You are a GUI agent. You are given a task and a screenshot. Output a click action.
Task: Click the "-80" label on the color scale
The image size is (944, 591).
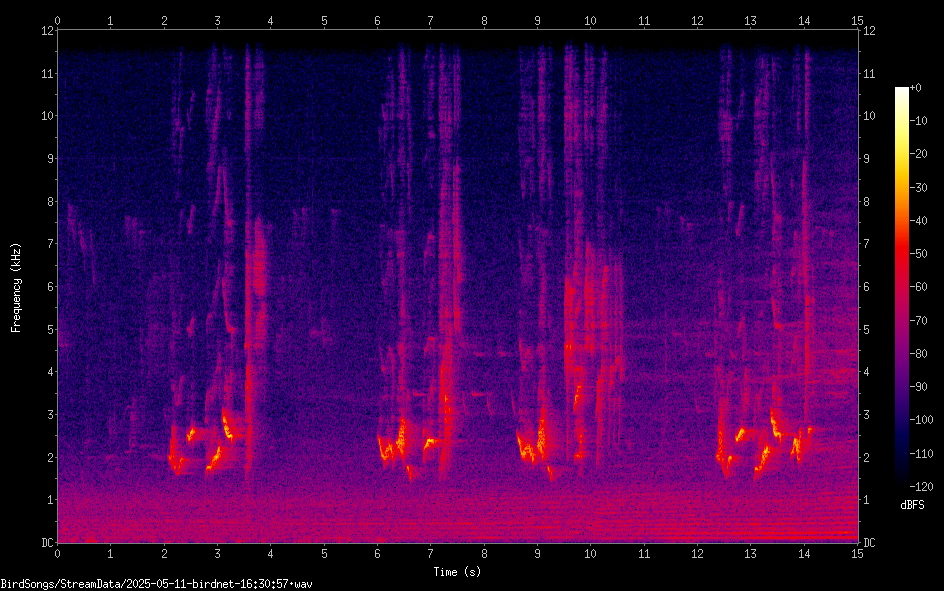(x=918, y=353)
